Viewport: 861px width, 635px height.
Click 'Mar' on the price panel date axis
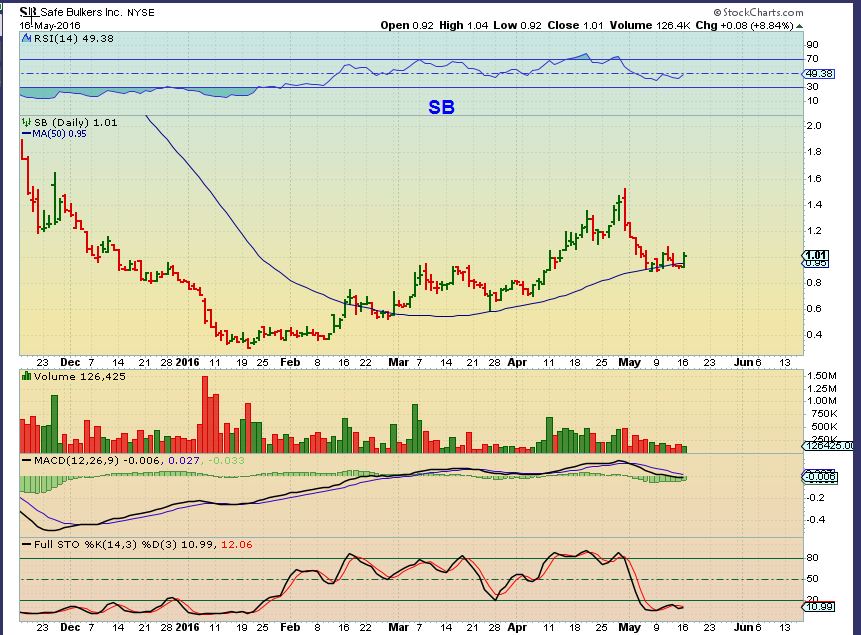point(398,363)
